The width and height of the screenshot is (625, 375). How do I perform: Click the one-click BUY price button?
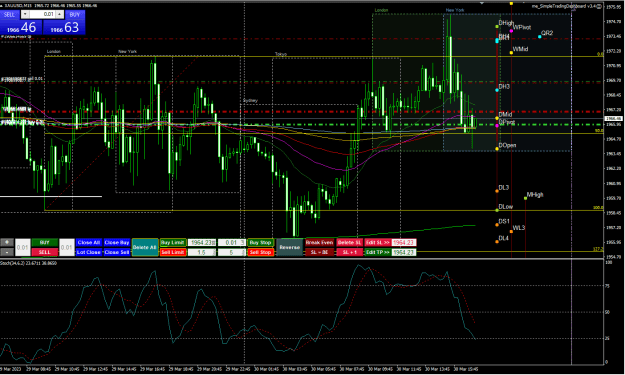click(64, 27)
